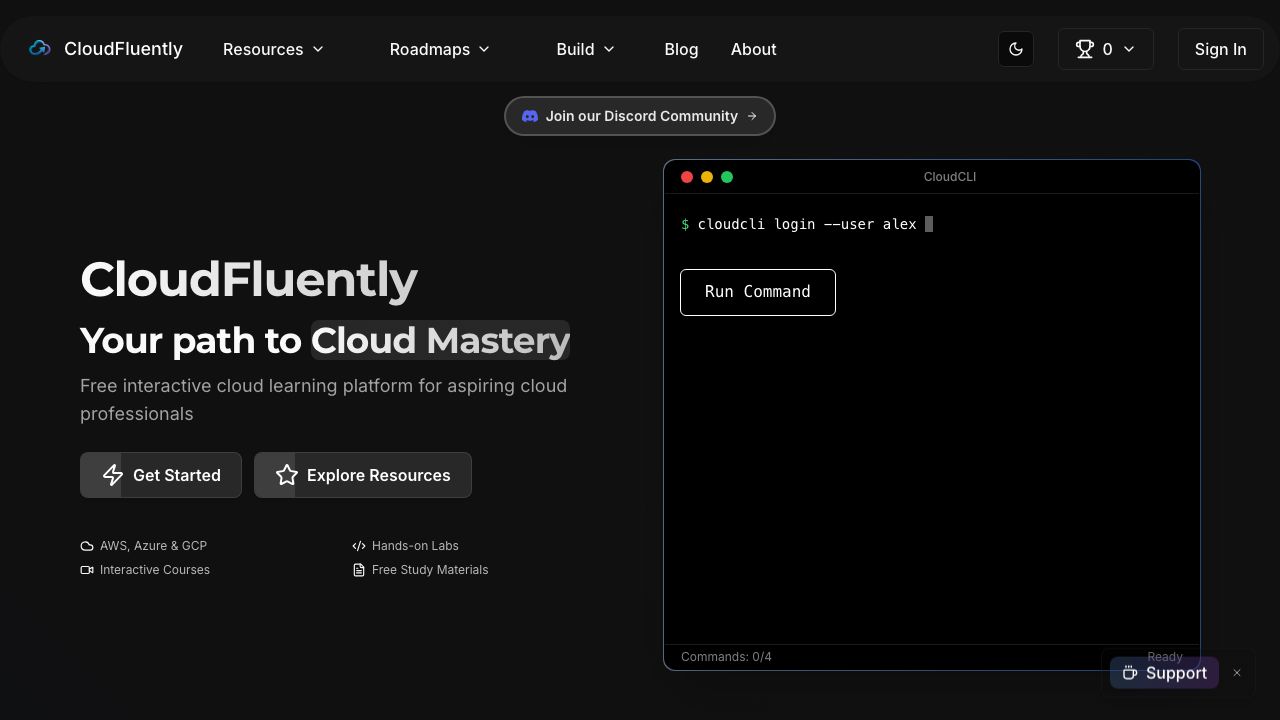This screenshot has height=720, width=1280.
Task: Click the red dot in the CloudCLI title bar
Action: tap(687, 177)
